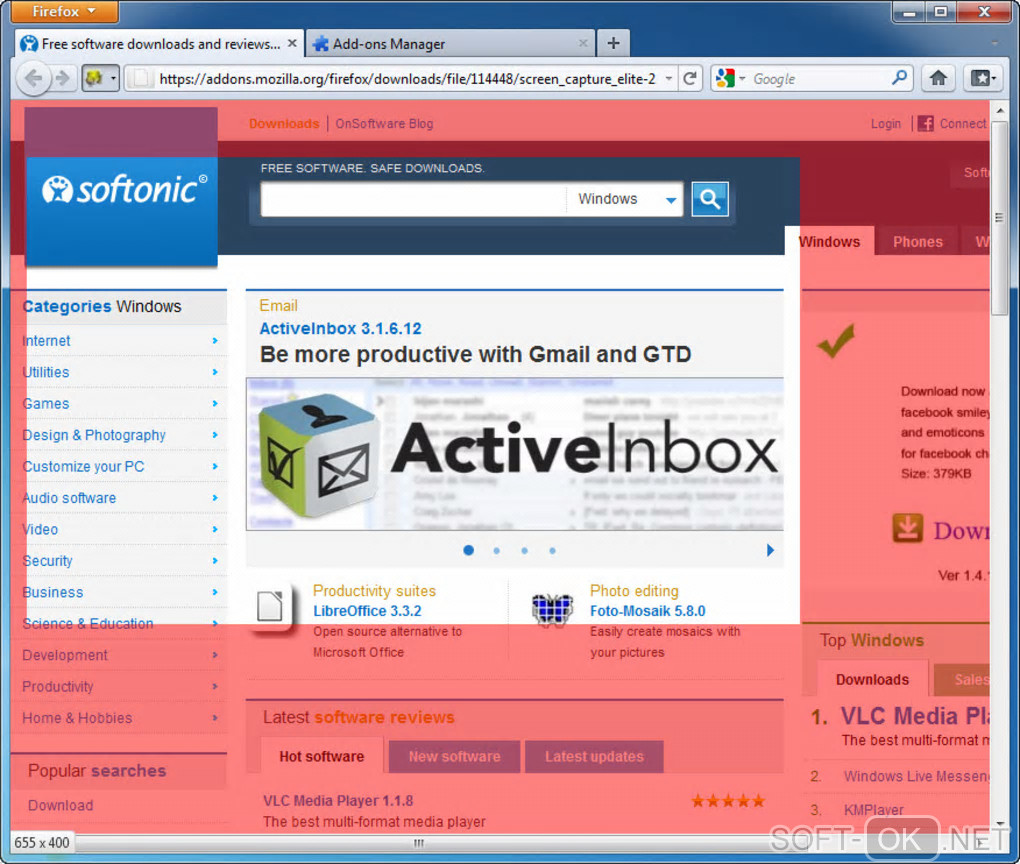
Task: Select the Downloads tab under Top Windows
Action: click(x=872, y=679)
